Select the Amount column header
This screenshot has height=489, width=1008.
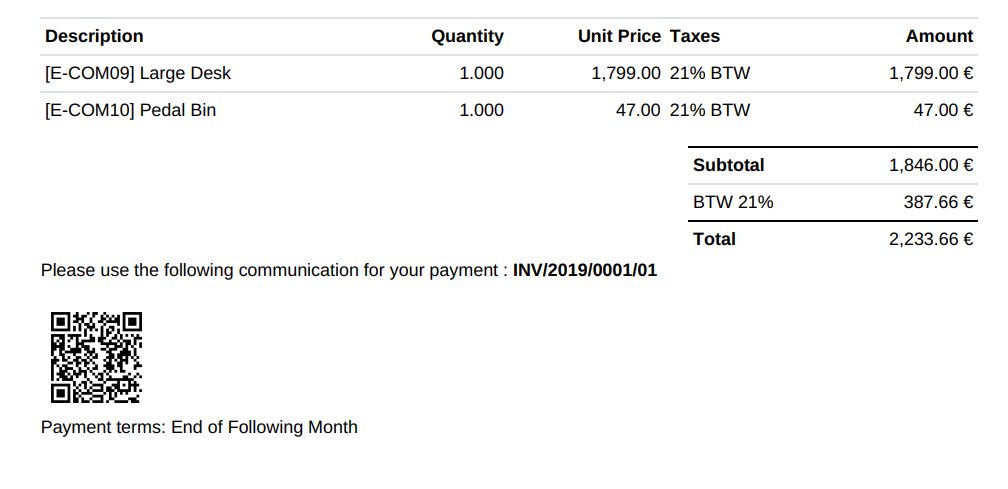click(939, 36)
